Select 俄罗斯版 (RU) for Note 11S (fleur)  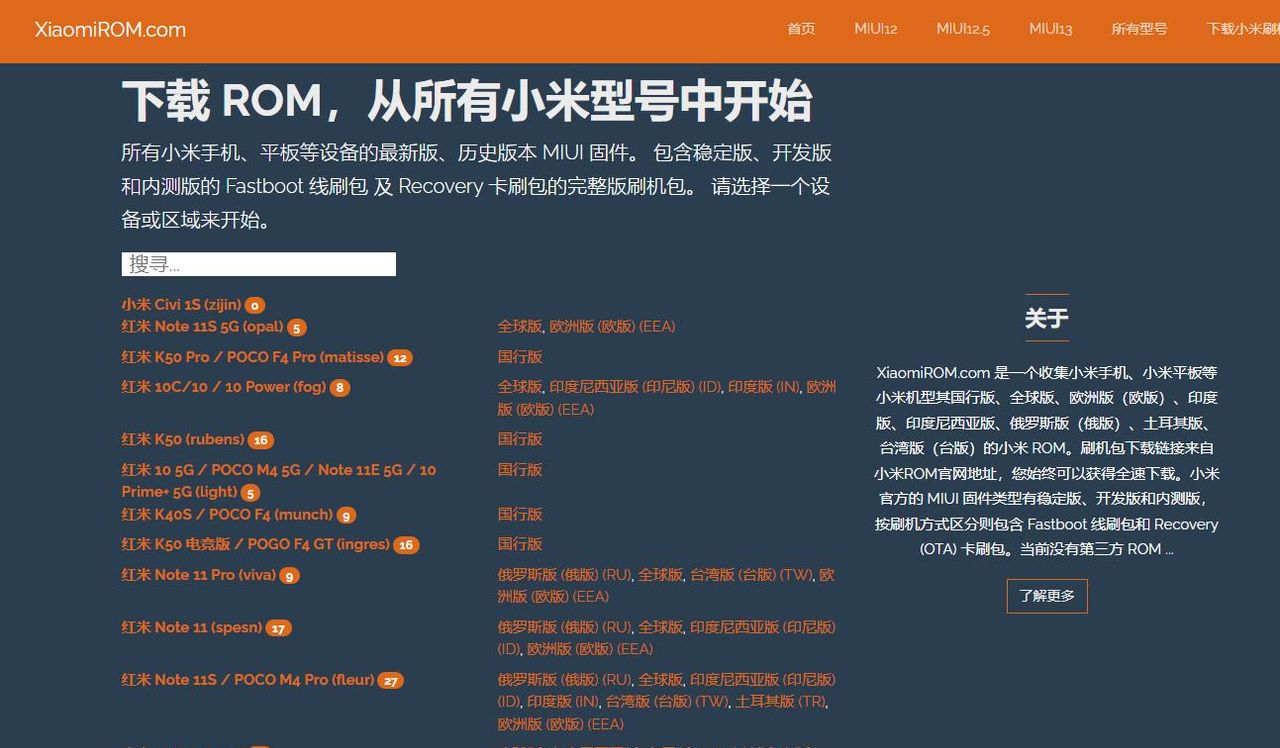click(564, 680)
